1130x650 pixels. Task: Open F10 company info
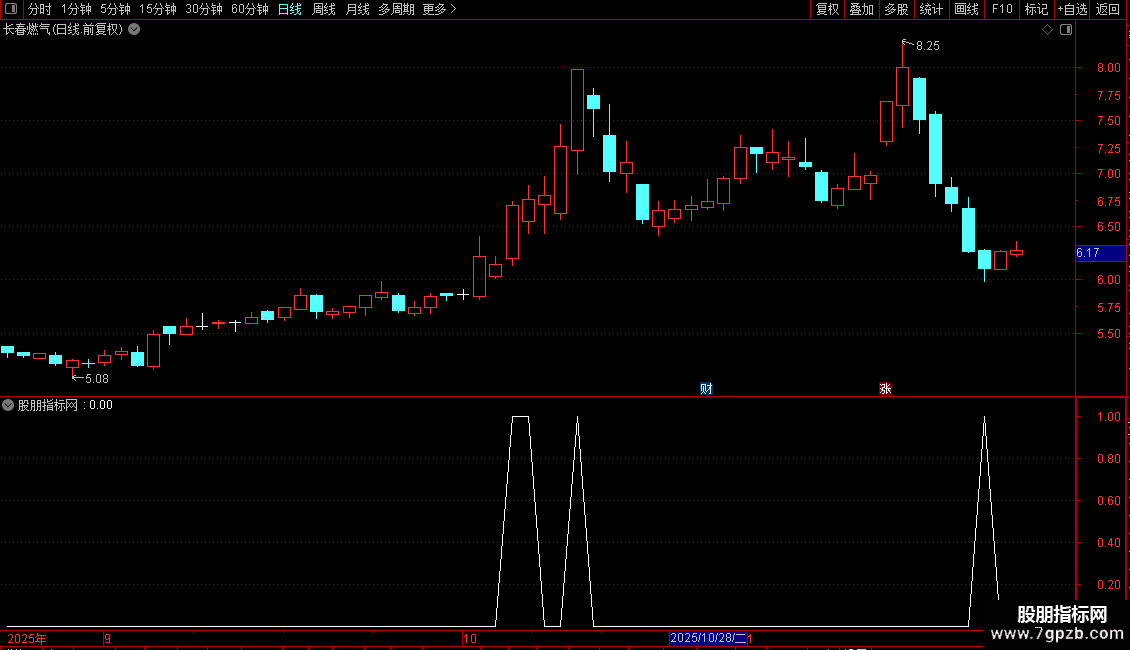[1002, 9]
